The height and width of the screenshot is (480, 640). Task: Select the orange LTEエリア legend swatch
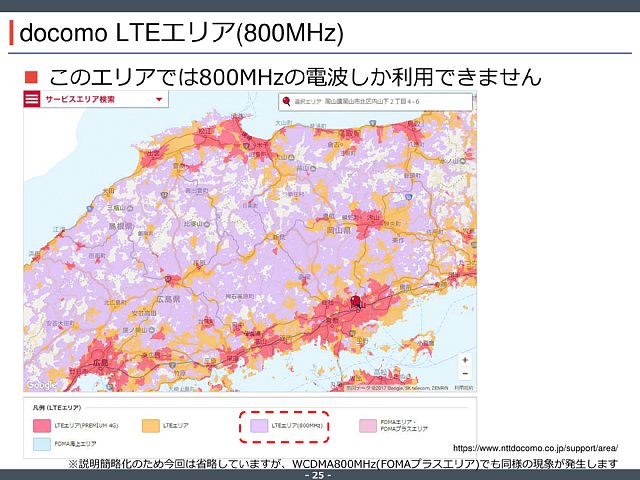pos(151,426)
